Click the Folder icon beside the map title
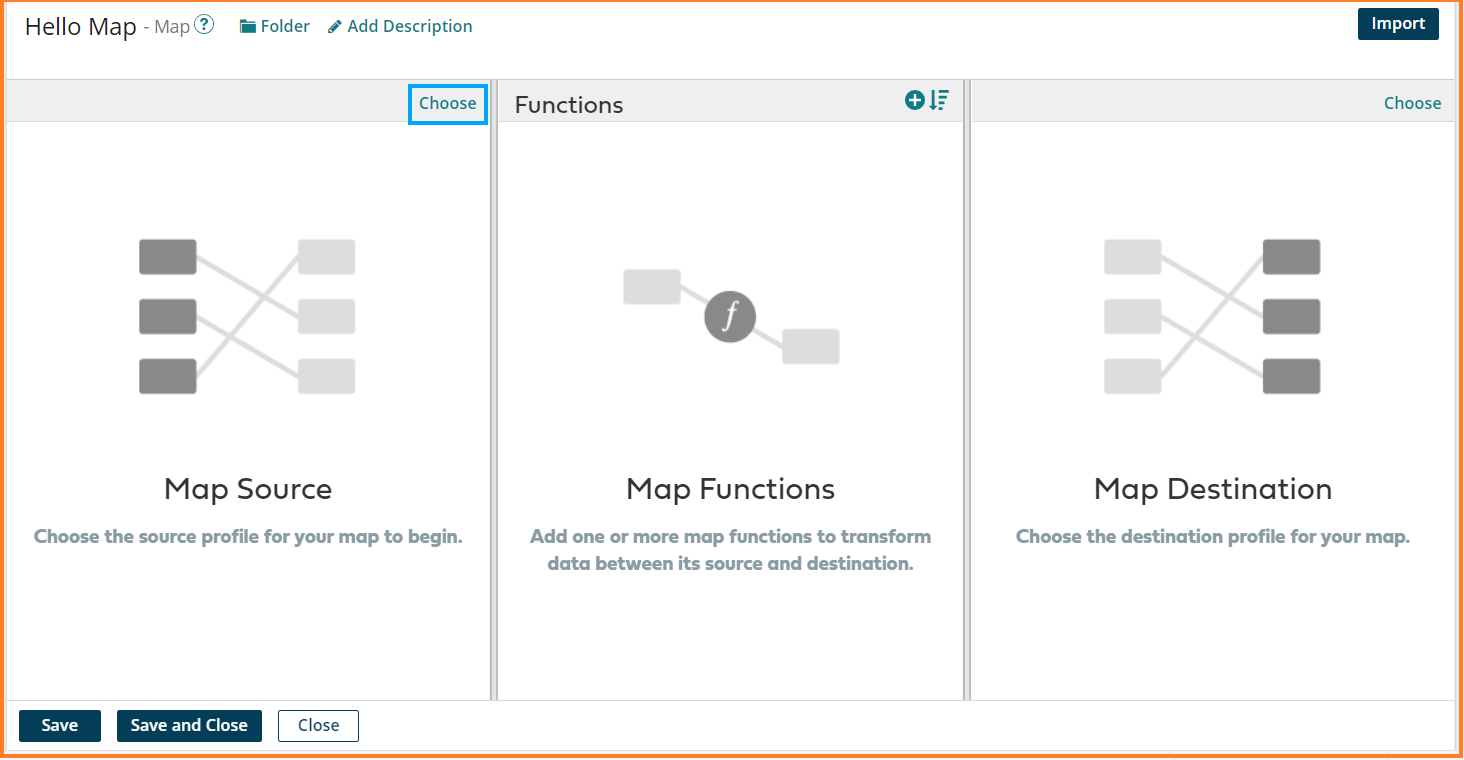 point(248,27)
